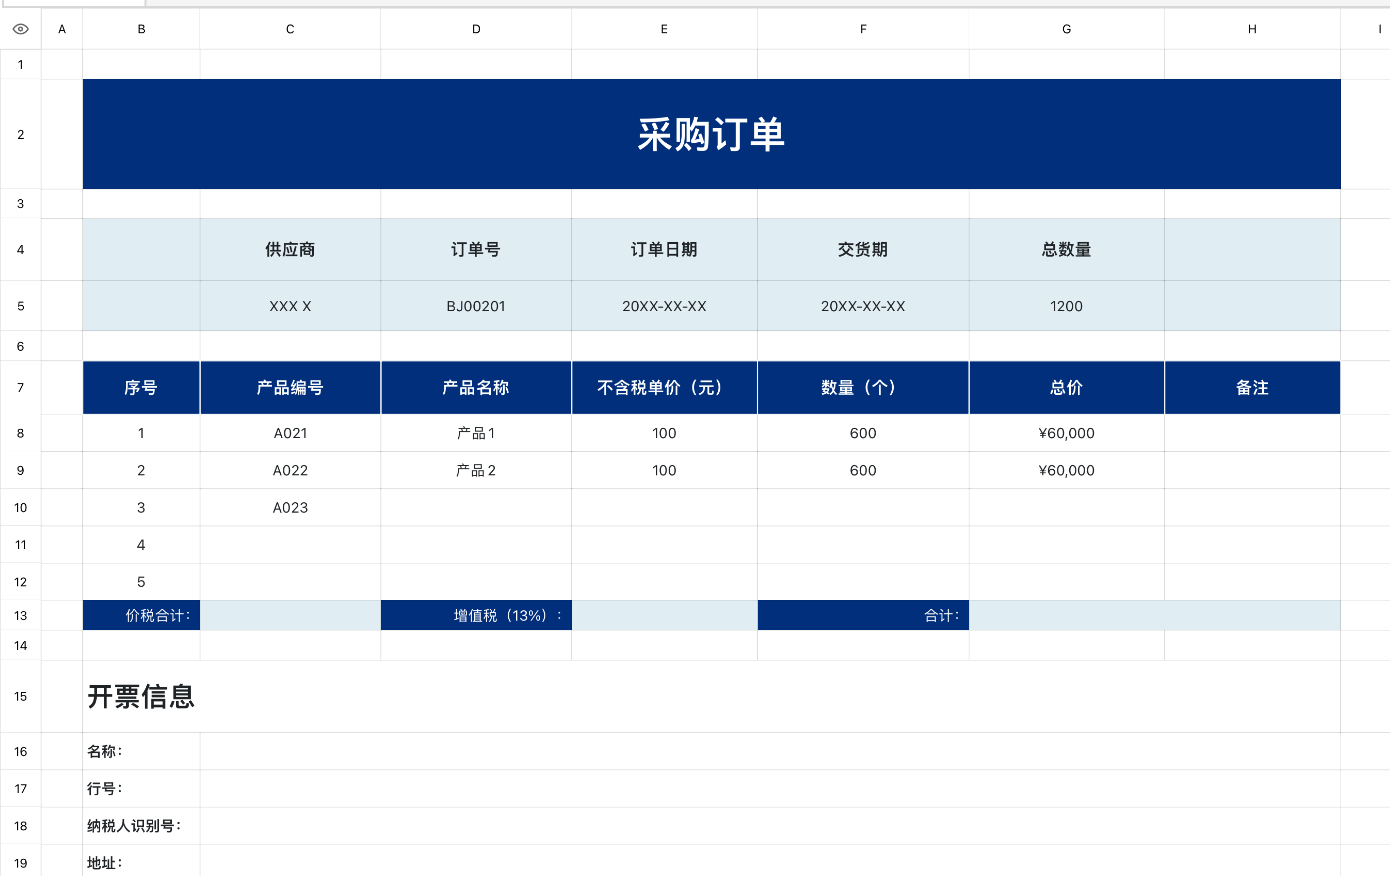Click the 数量（个） header cell
Viewport: 1390px width, 876px height.
coord(863,387)
